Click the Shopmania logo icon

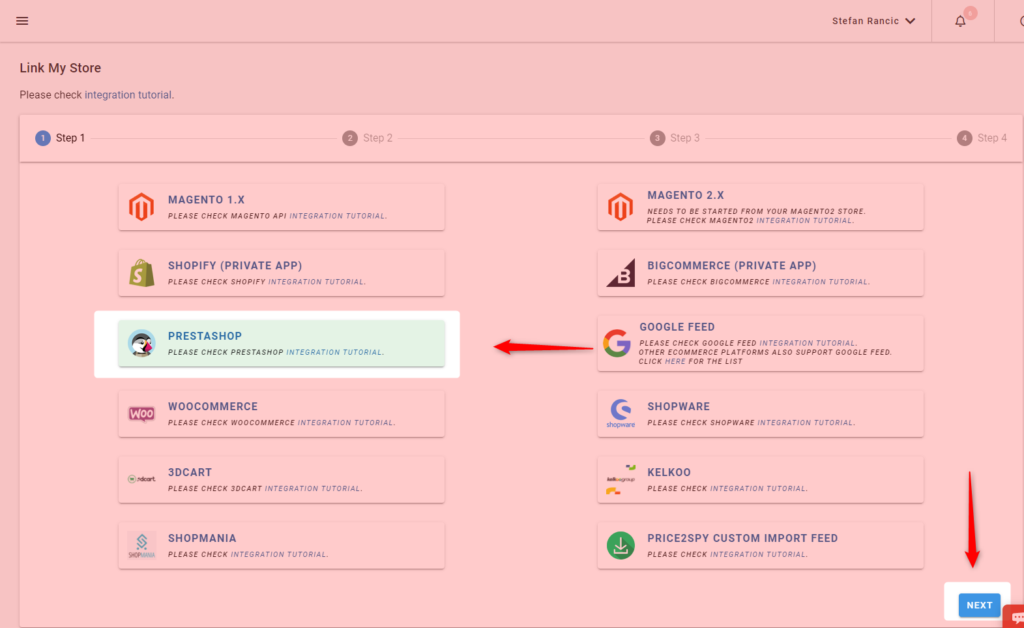click(142, 546)
